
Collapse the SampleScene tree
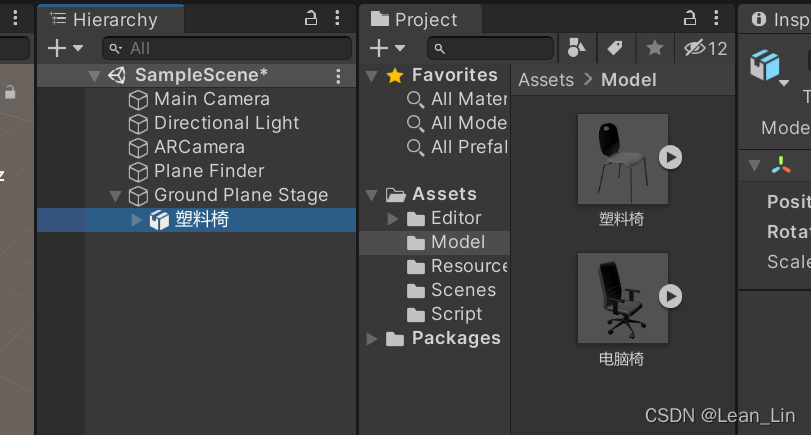point(94,76)
